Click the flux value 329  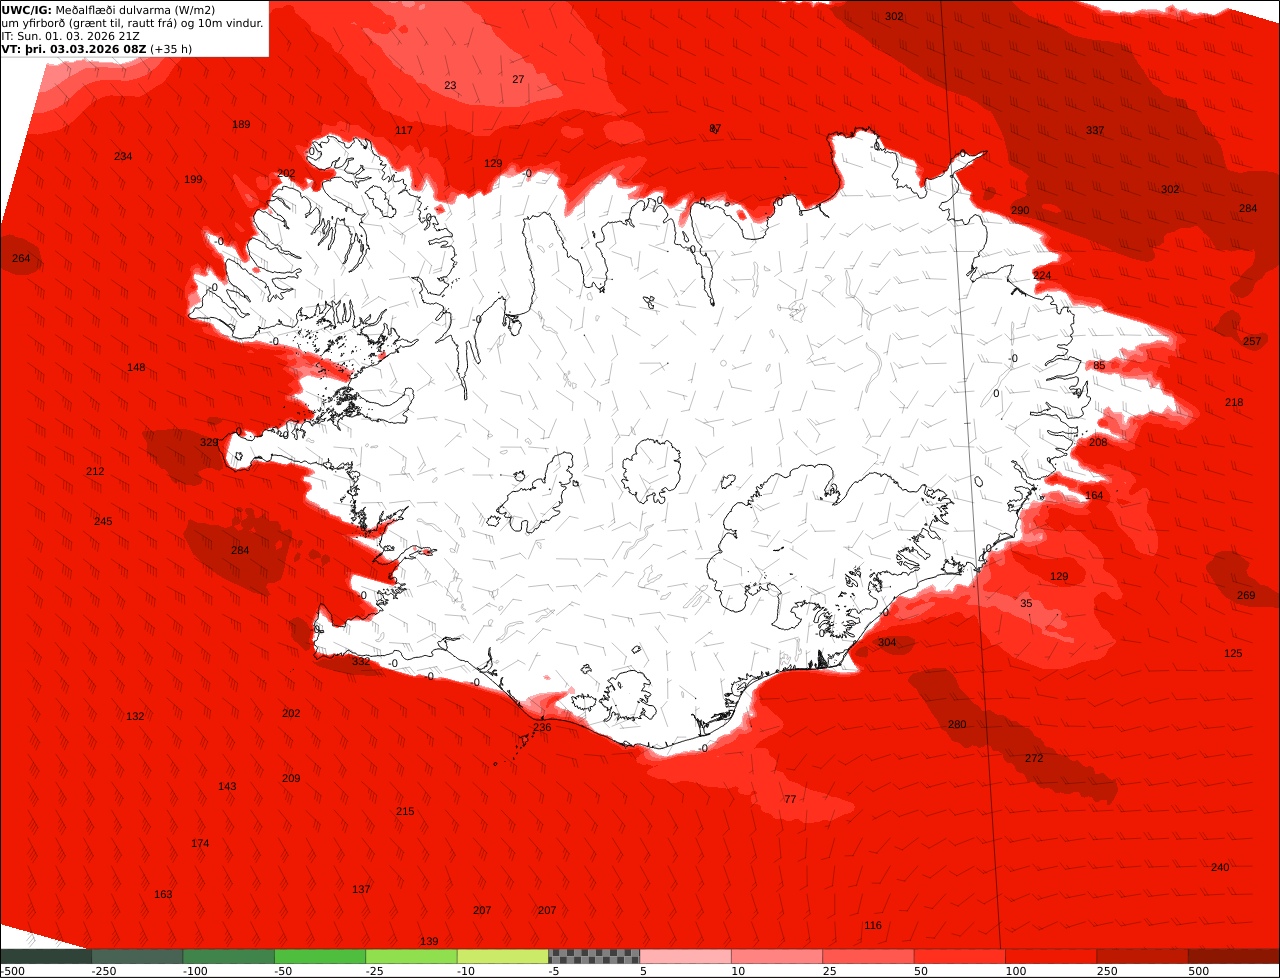(209, 443)
